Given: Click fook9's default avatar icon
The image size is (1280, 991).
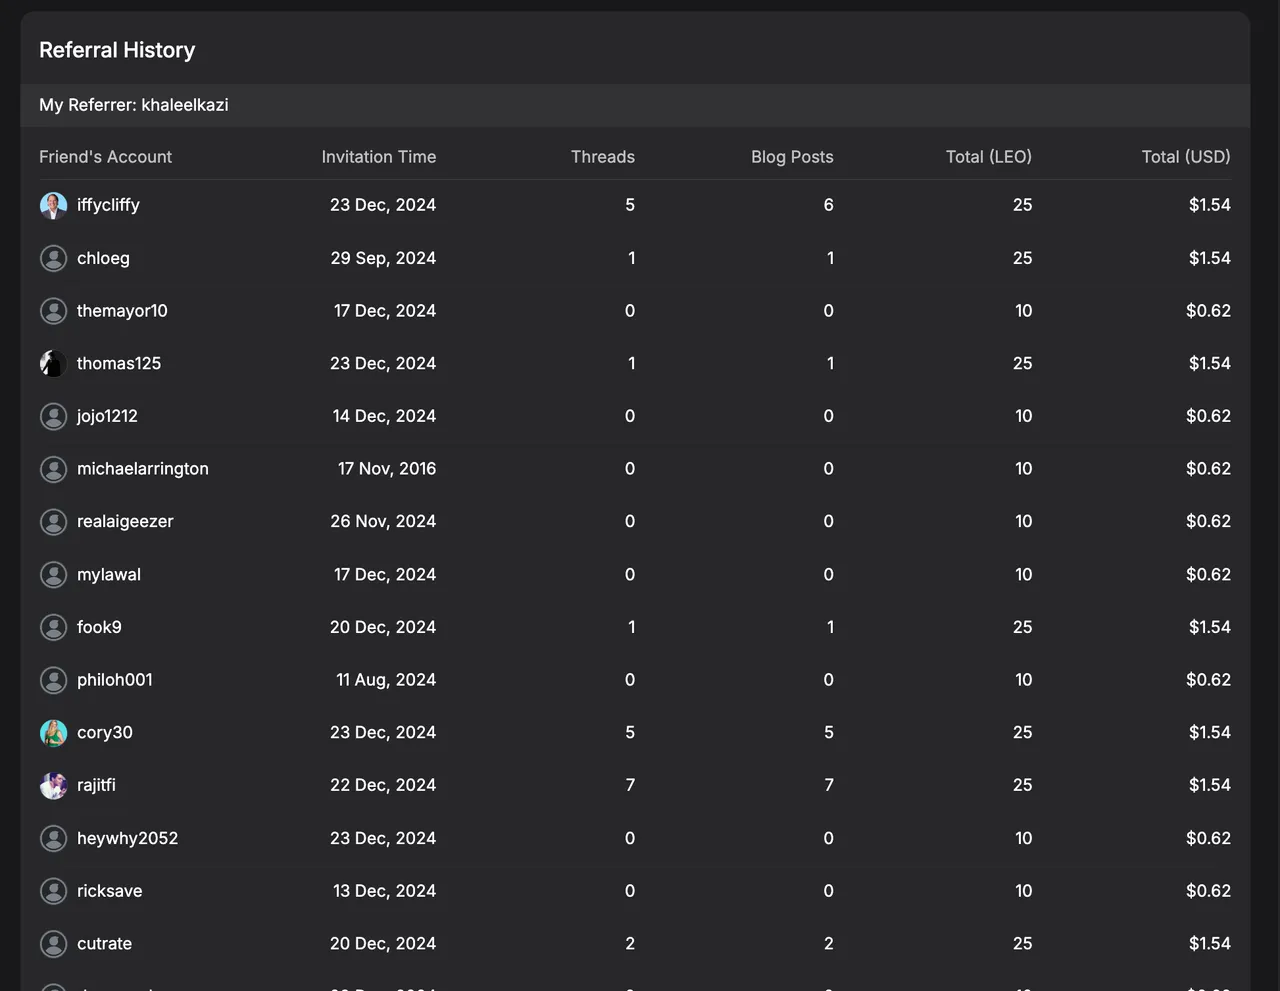Looking at the screenshot, I should click(53, 628).
